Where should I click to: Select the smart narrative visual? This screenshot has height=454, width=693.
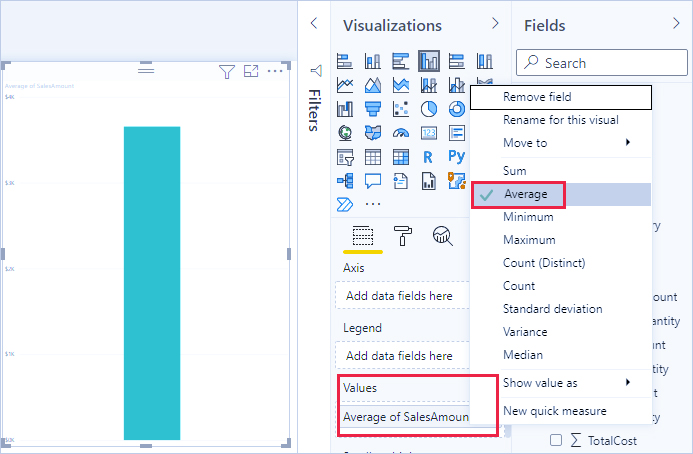(x=400, y=181)
